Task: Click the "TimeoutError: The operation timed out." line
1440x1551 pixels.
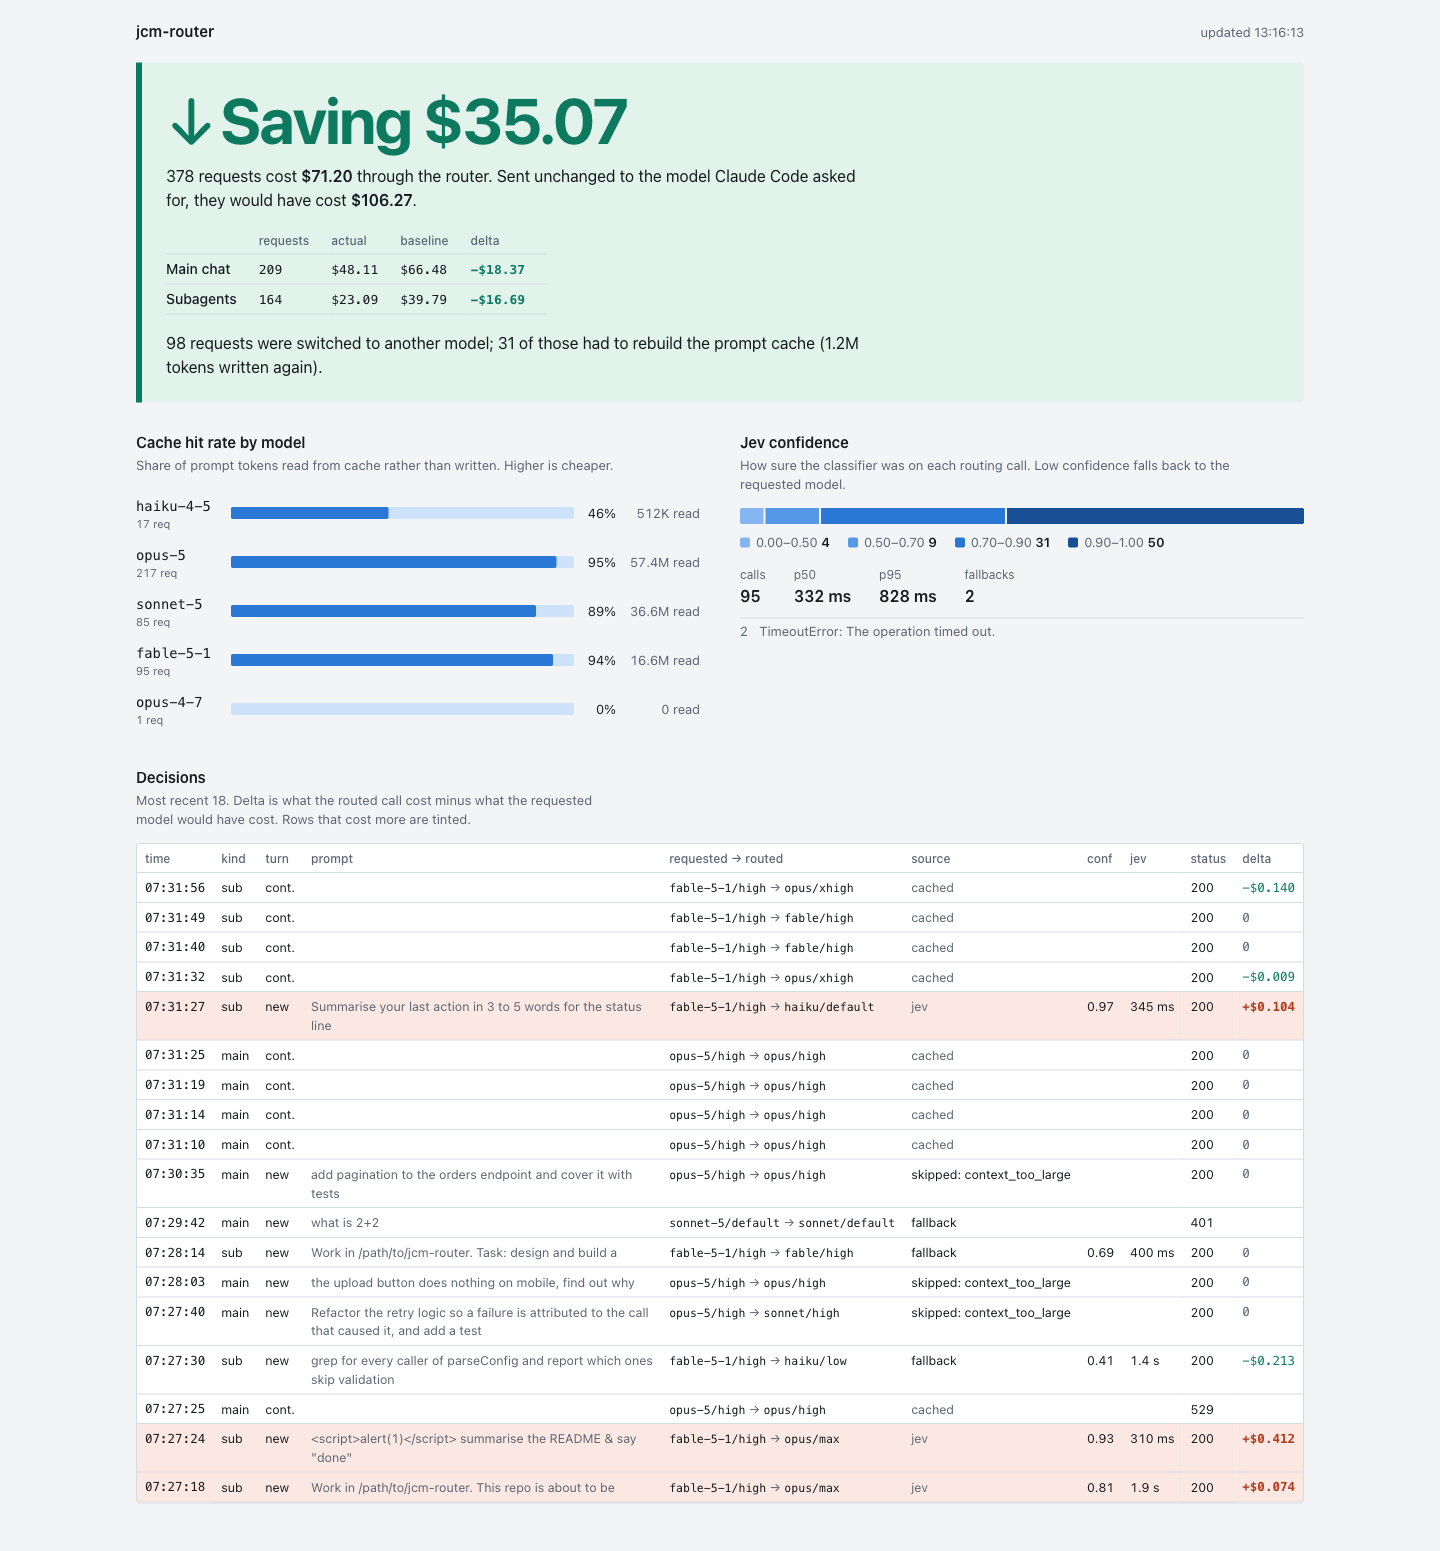Action: pyautogui.click(x=877, y=632)
